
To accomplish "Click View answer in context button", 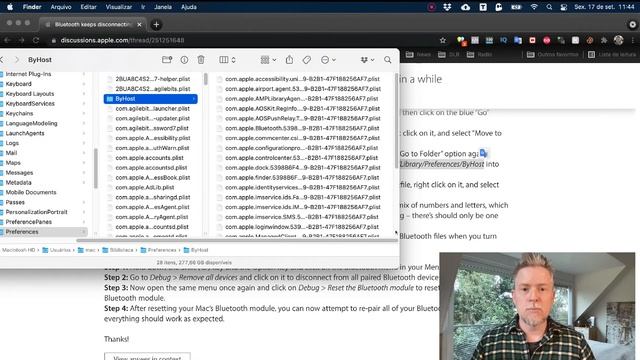I will [147, 356].
